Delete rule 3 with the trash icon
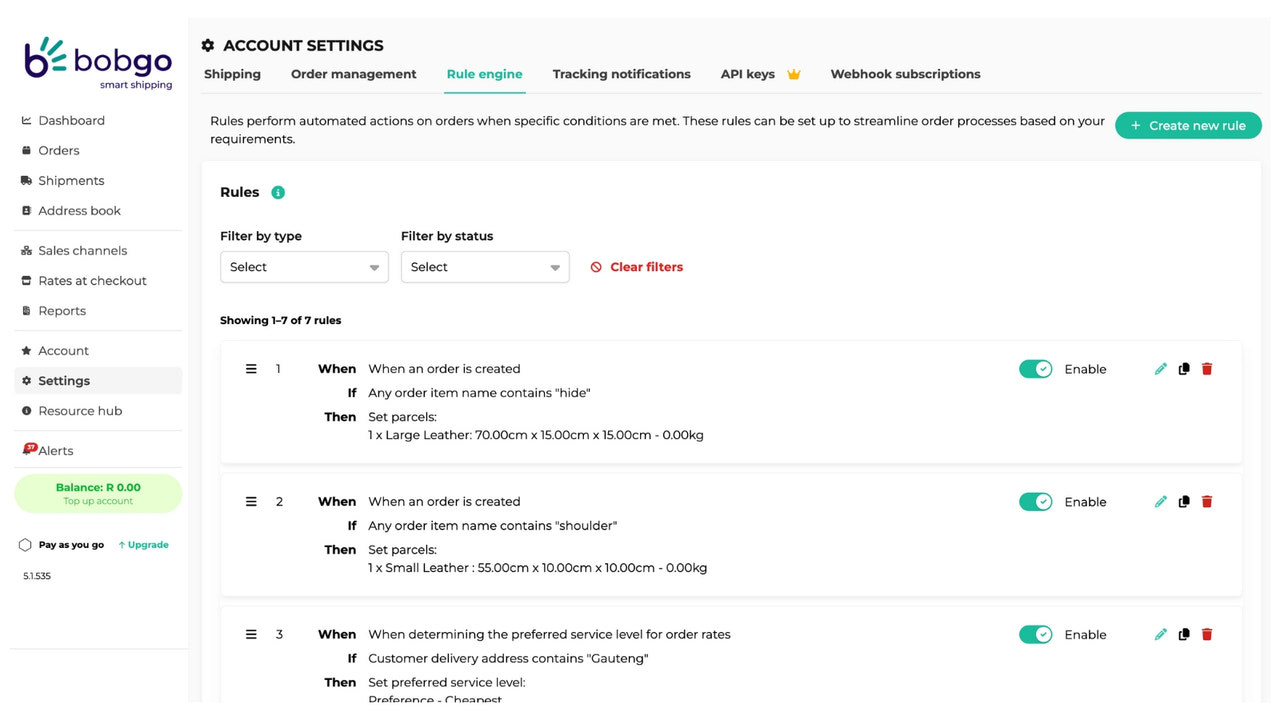 (x=1207, y=634)
